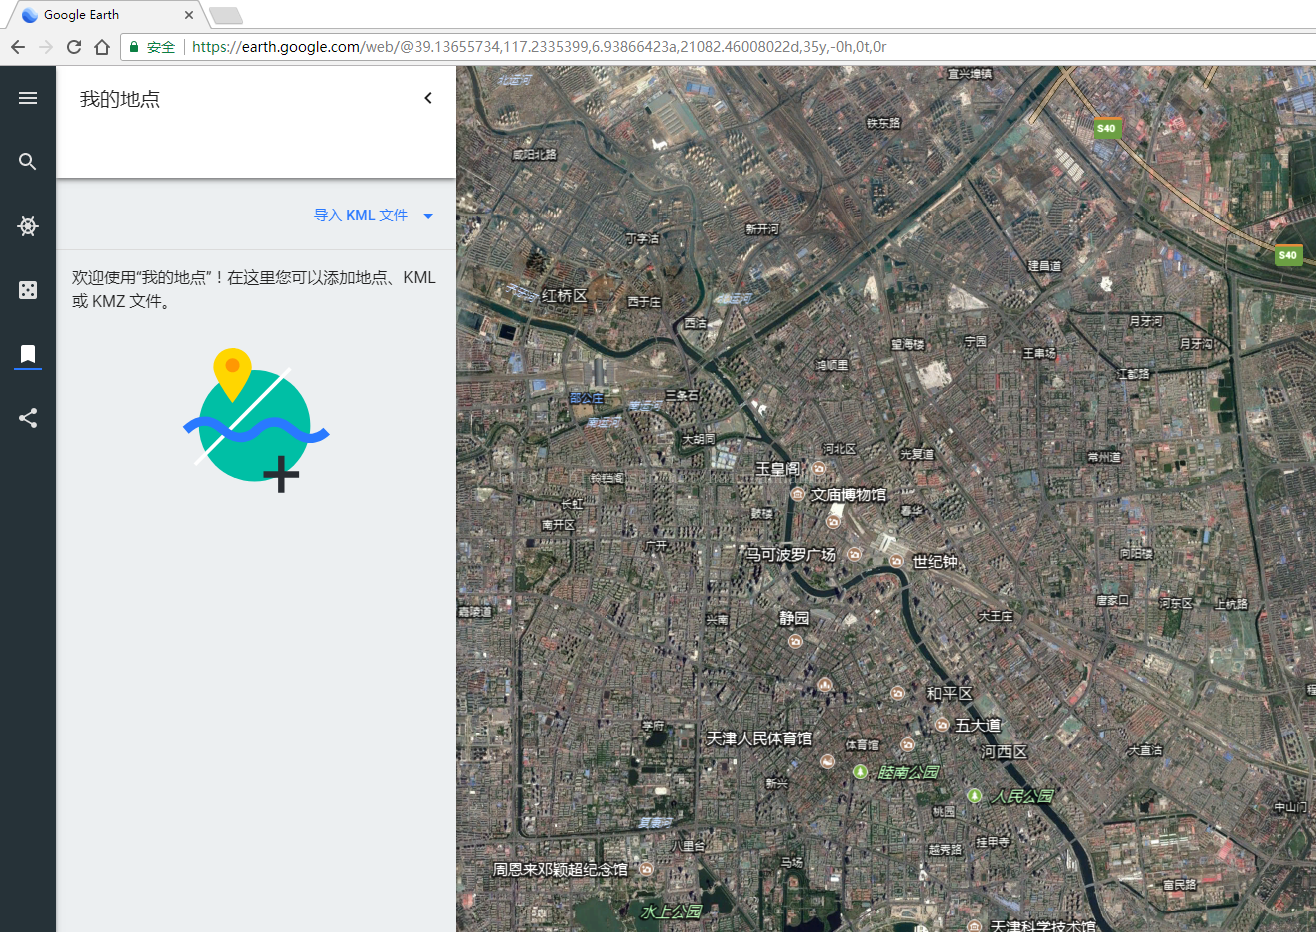Click the 铁东路 road label
This screenshot has height=932, width=1316.
[x=884, y=123]
